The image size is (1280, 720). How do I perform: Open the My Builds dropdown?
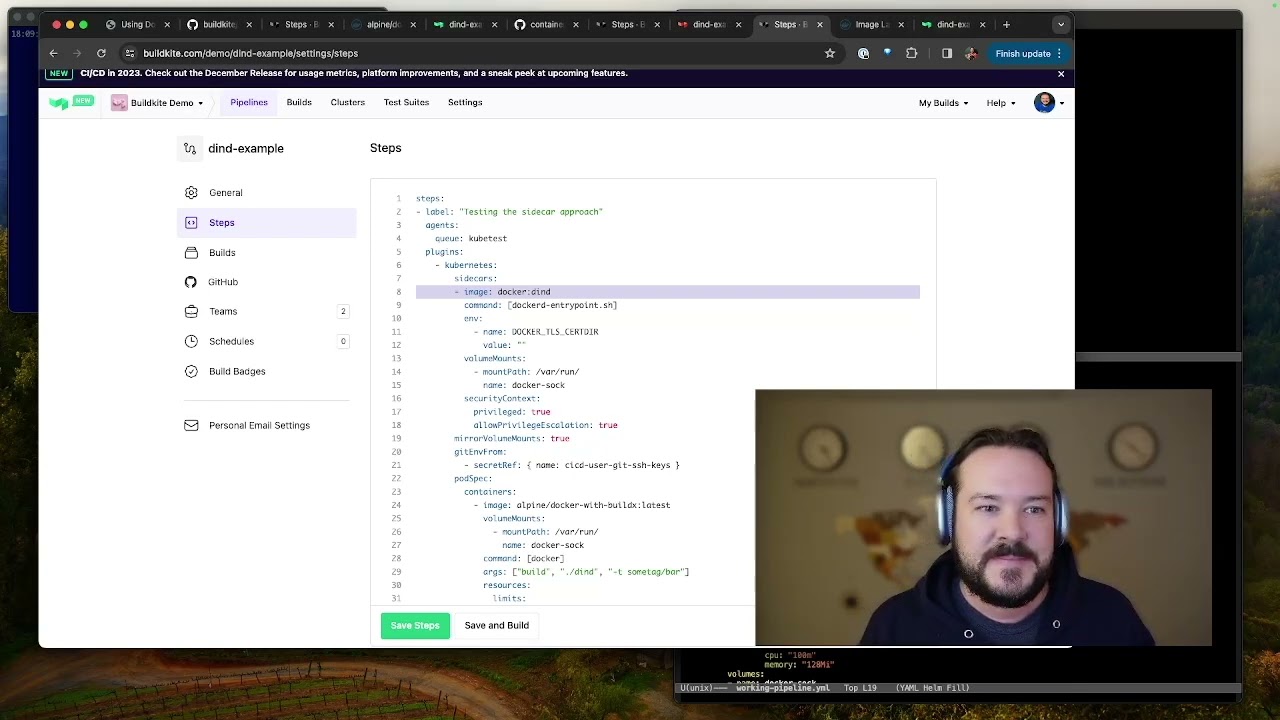pos(943,103)
